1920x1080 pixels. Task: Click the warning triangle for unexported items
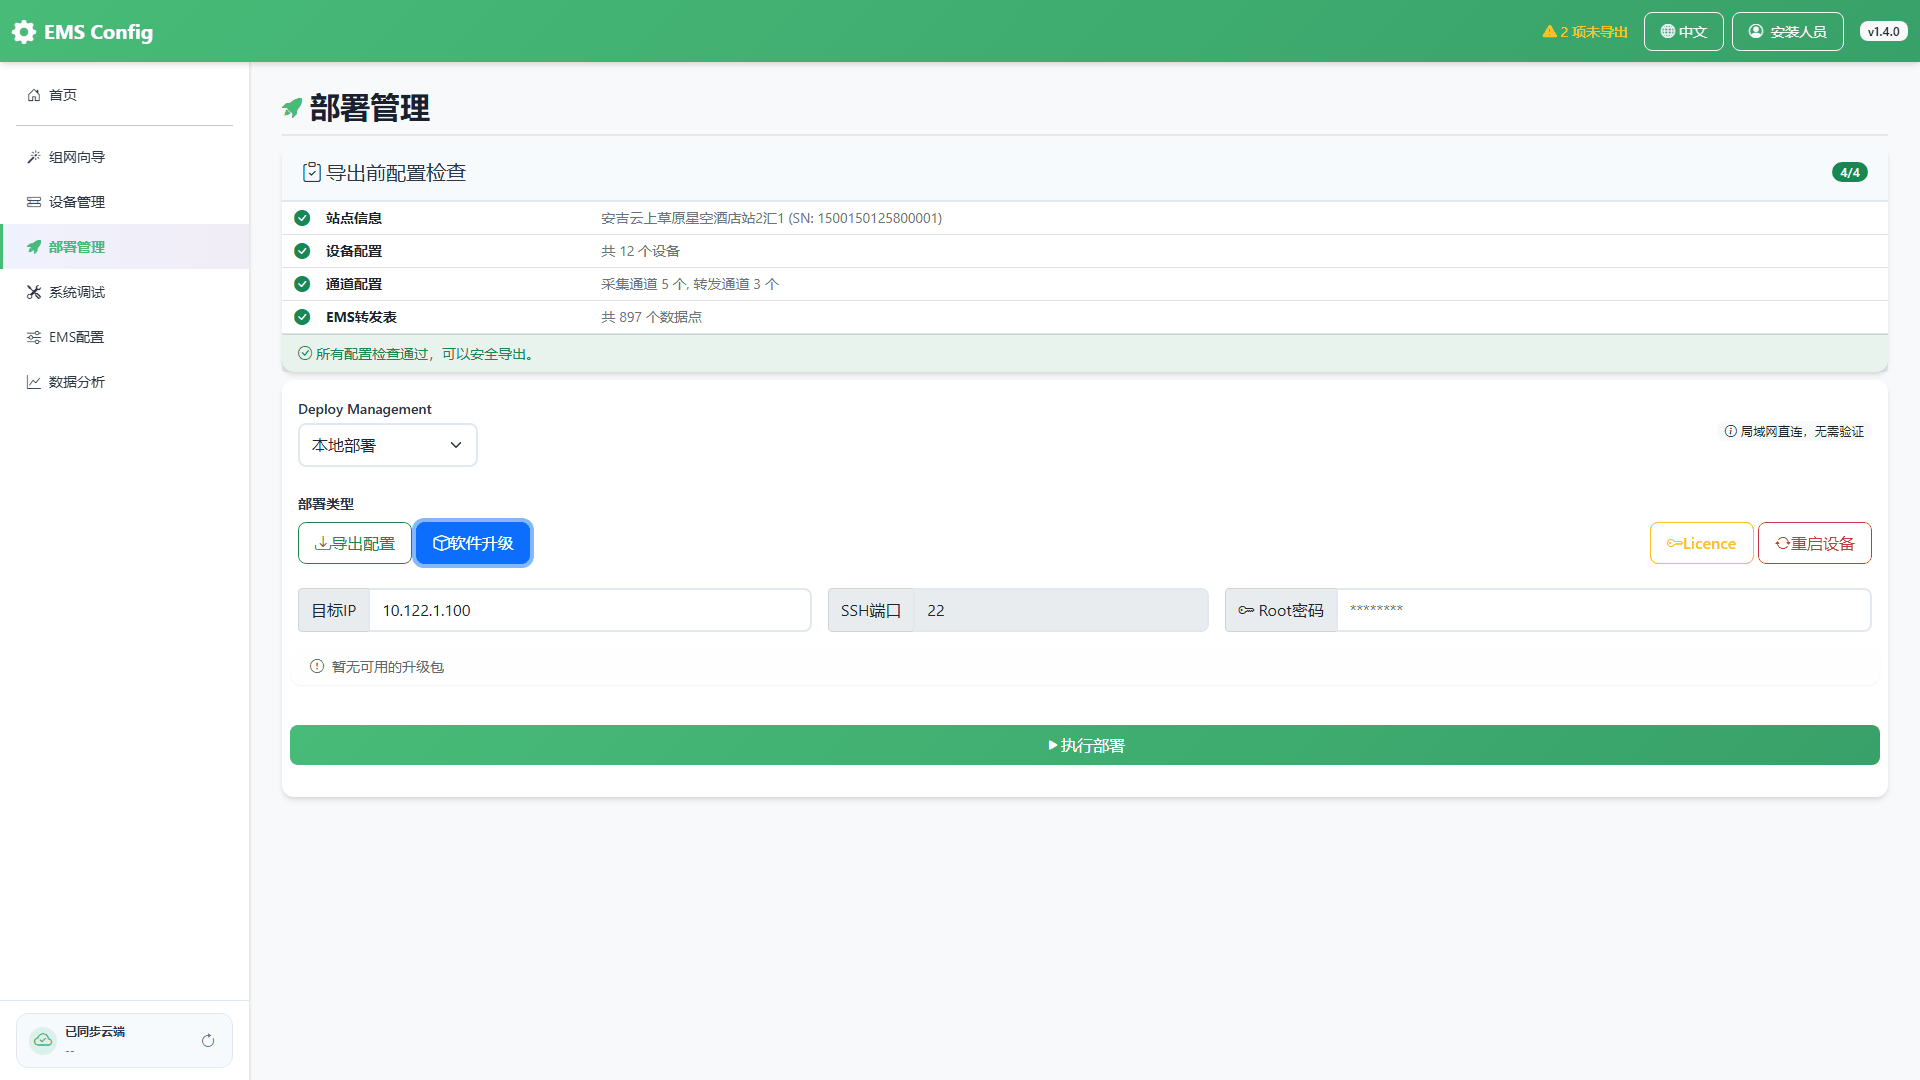click(1549, 32)
